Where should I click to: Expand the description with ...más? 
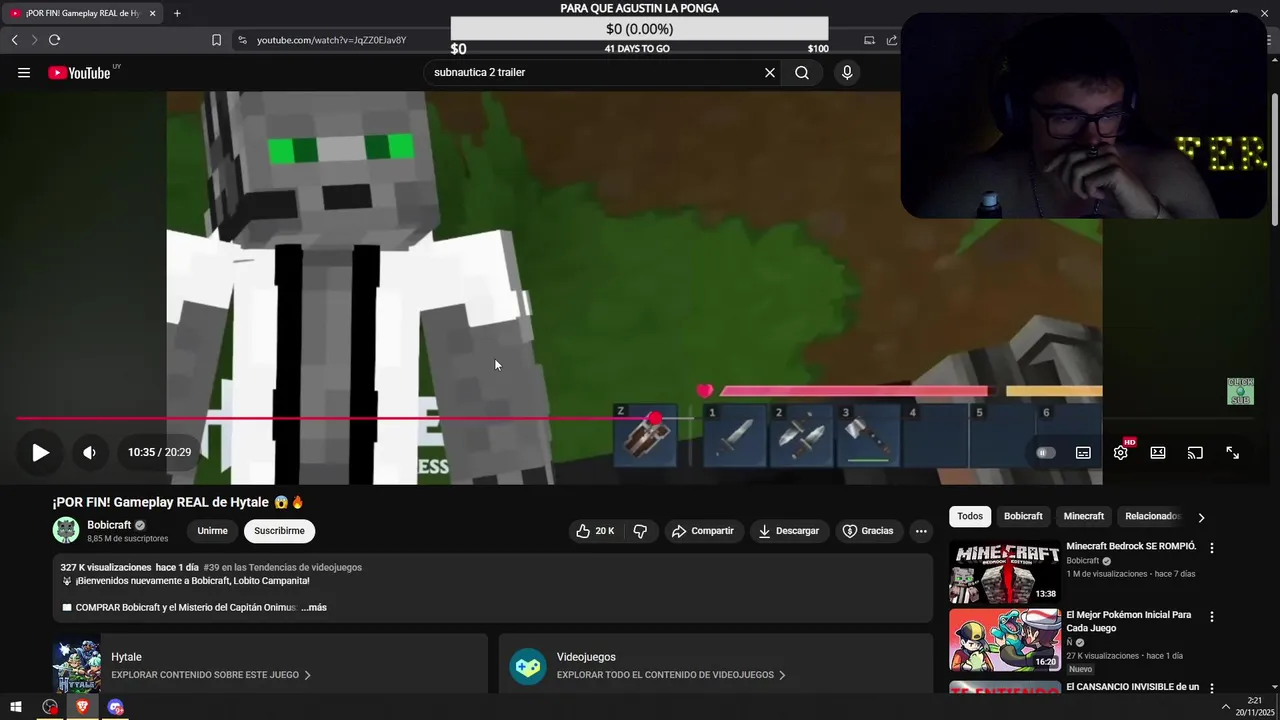click(x=314, y=607)
